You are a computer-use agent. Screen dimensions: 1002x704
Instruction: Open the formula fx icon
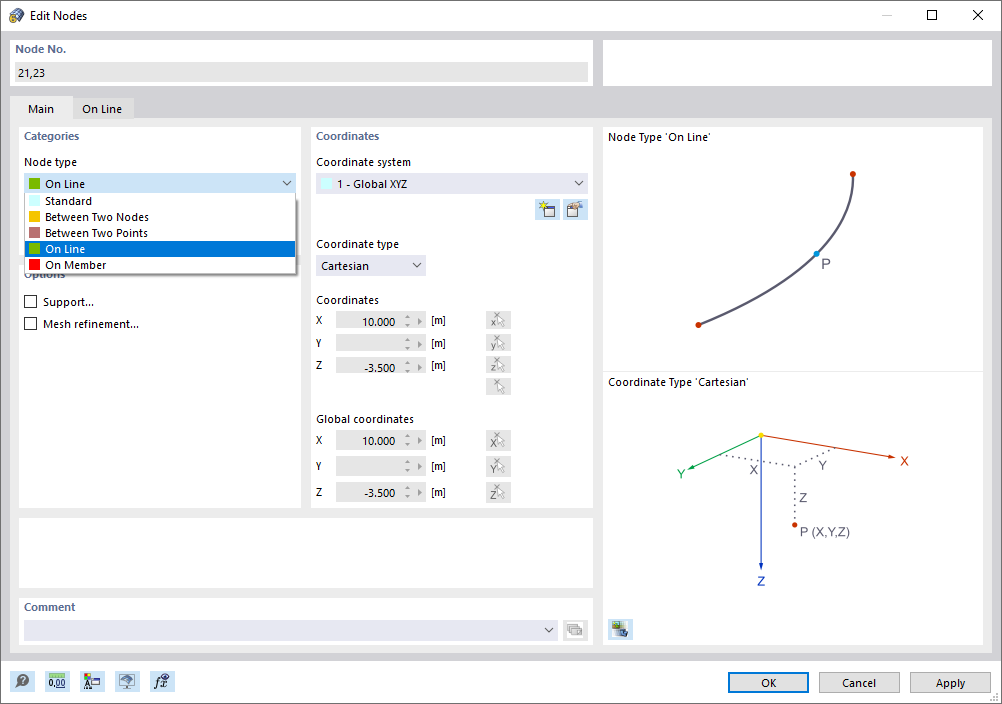(162, 682)
